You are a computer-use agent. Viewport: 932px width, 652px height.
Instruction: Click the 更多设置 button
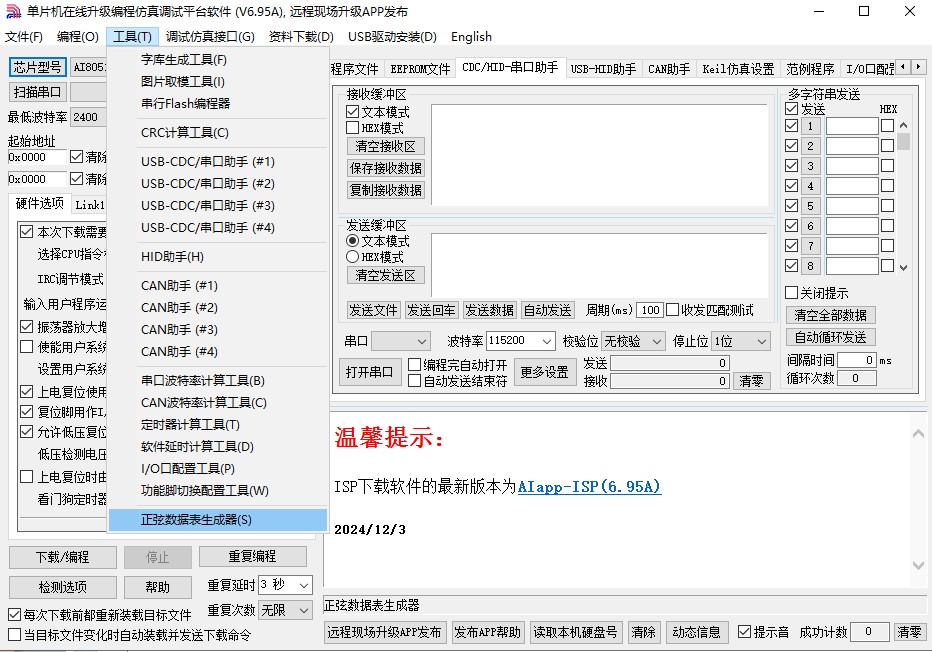point(545,372)
